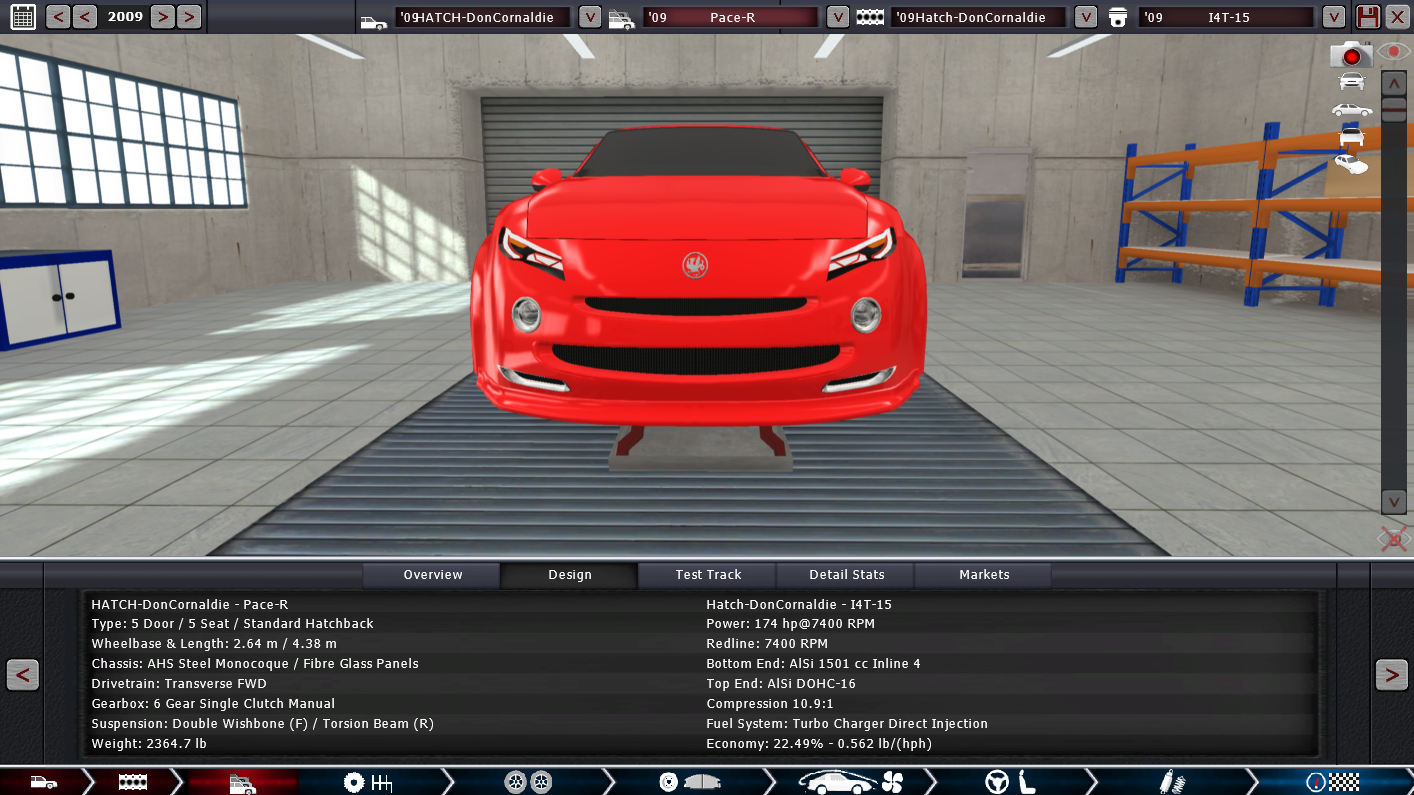Save the design with the floppy disk icon
Image resolution: width=1414 pixels, height=795 pixels.
(x=1367, y=17)
